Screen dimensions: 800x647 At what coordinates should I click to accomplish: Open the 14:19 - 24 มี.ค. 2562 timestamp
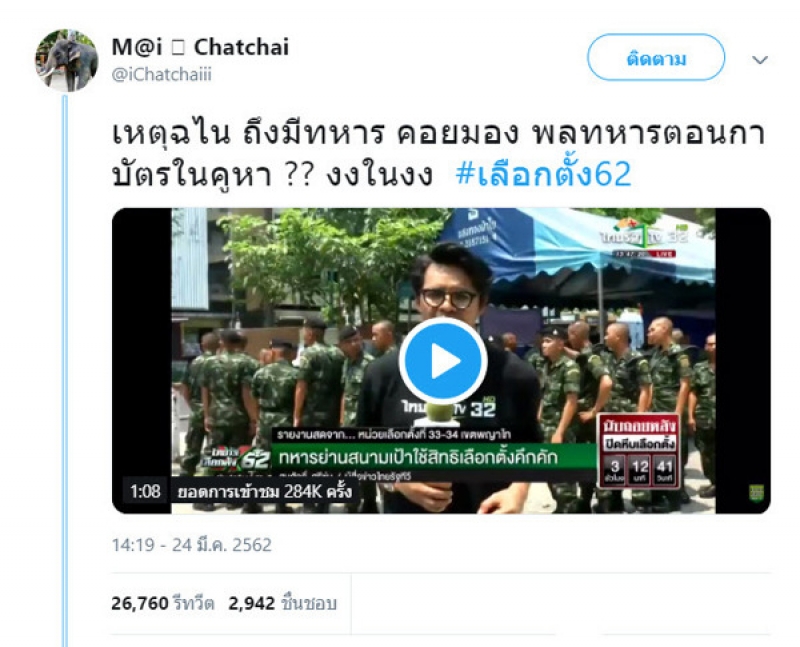(x=192, y=545)
